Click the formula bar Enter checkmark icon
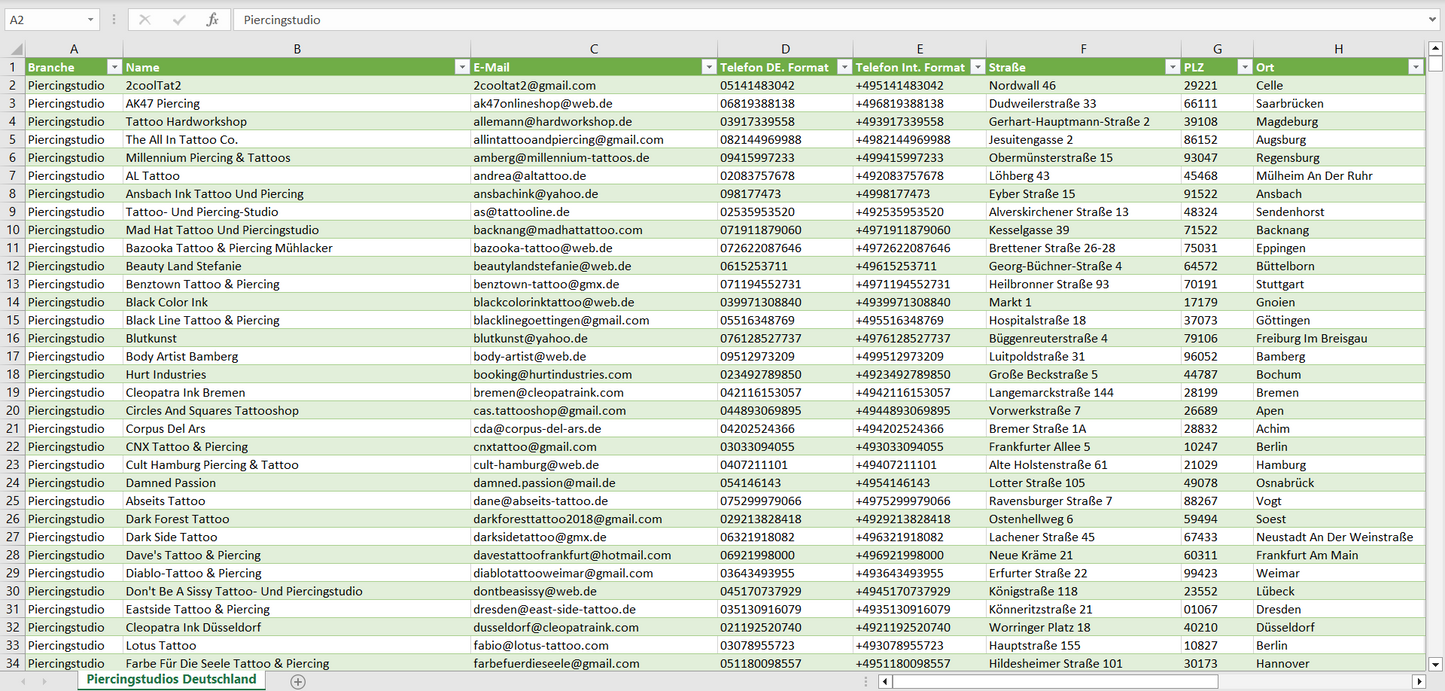Image resolution: width=1445 pixels, height=691 pixels. 179,20
